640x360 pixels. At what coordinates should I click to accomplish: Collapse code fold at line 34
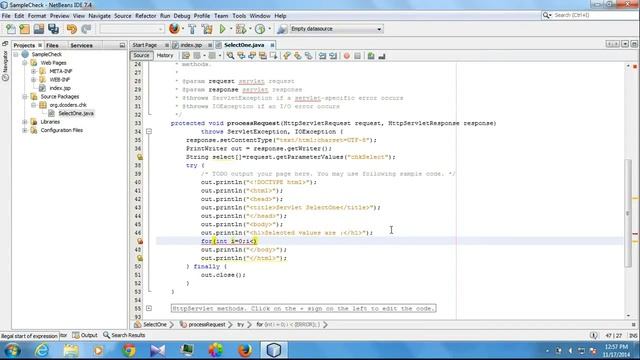[149, 131]
